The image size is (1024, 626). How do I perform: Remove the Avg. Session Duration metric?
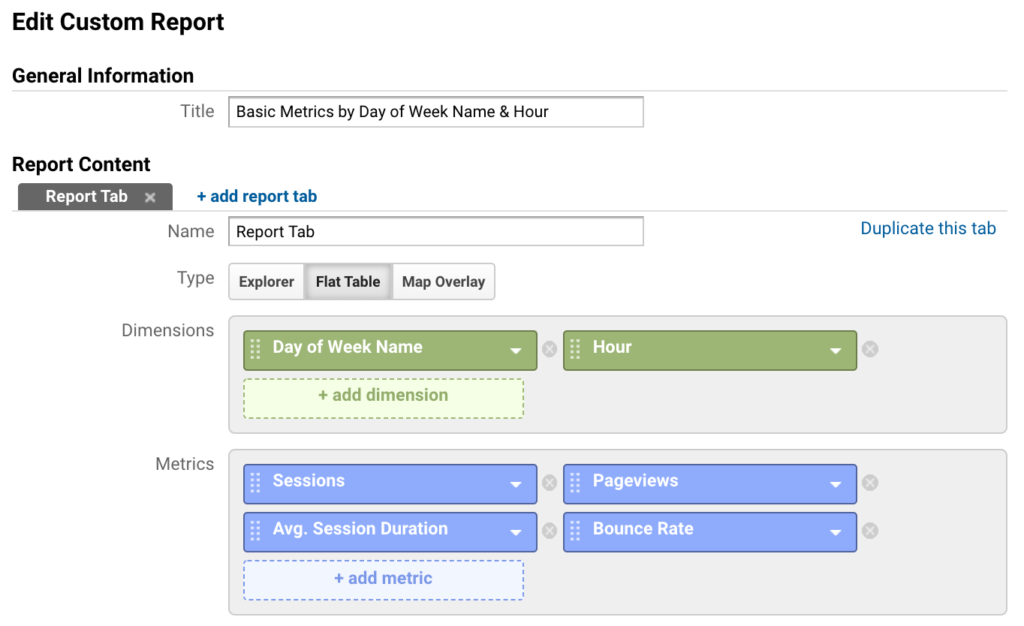[x=549, y=531]
